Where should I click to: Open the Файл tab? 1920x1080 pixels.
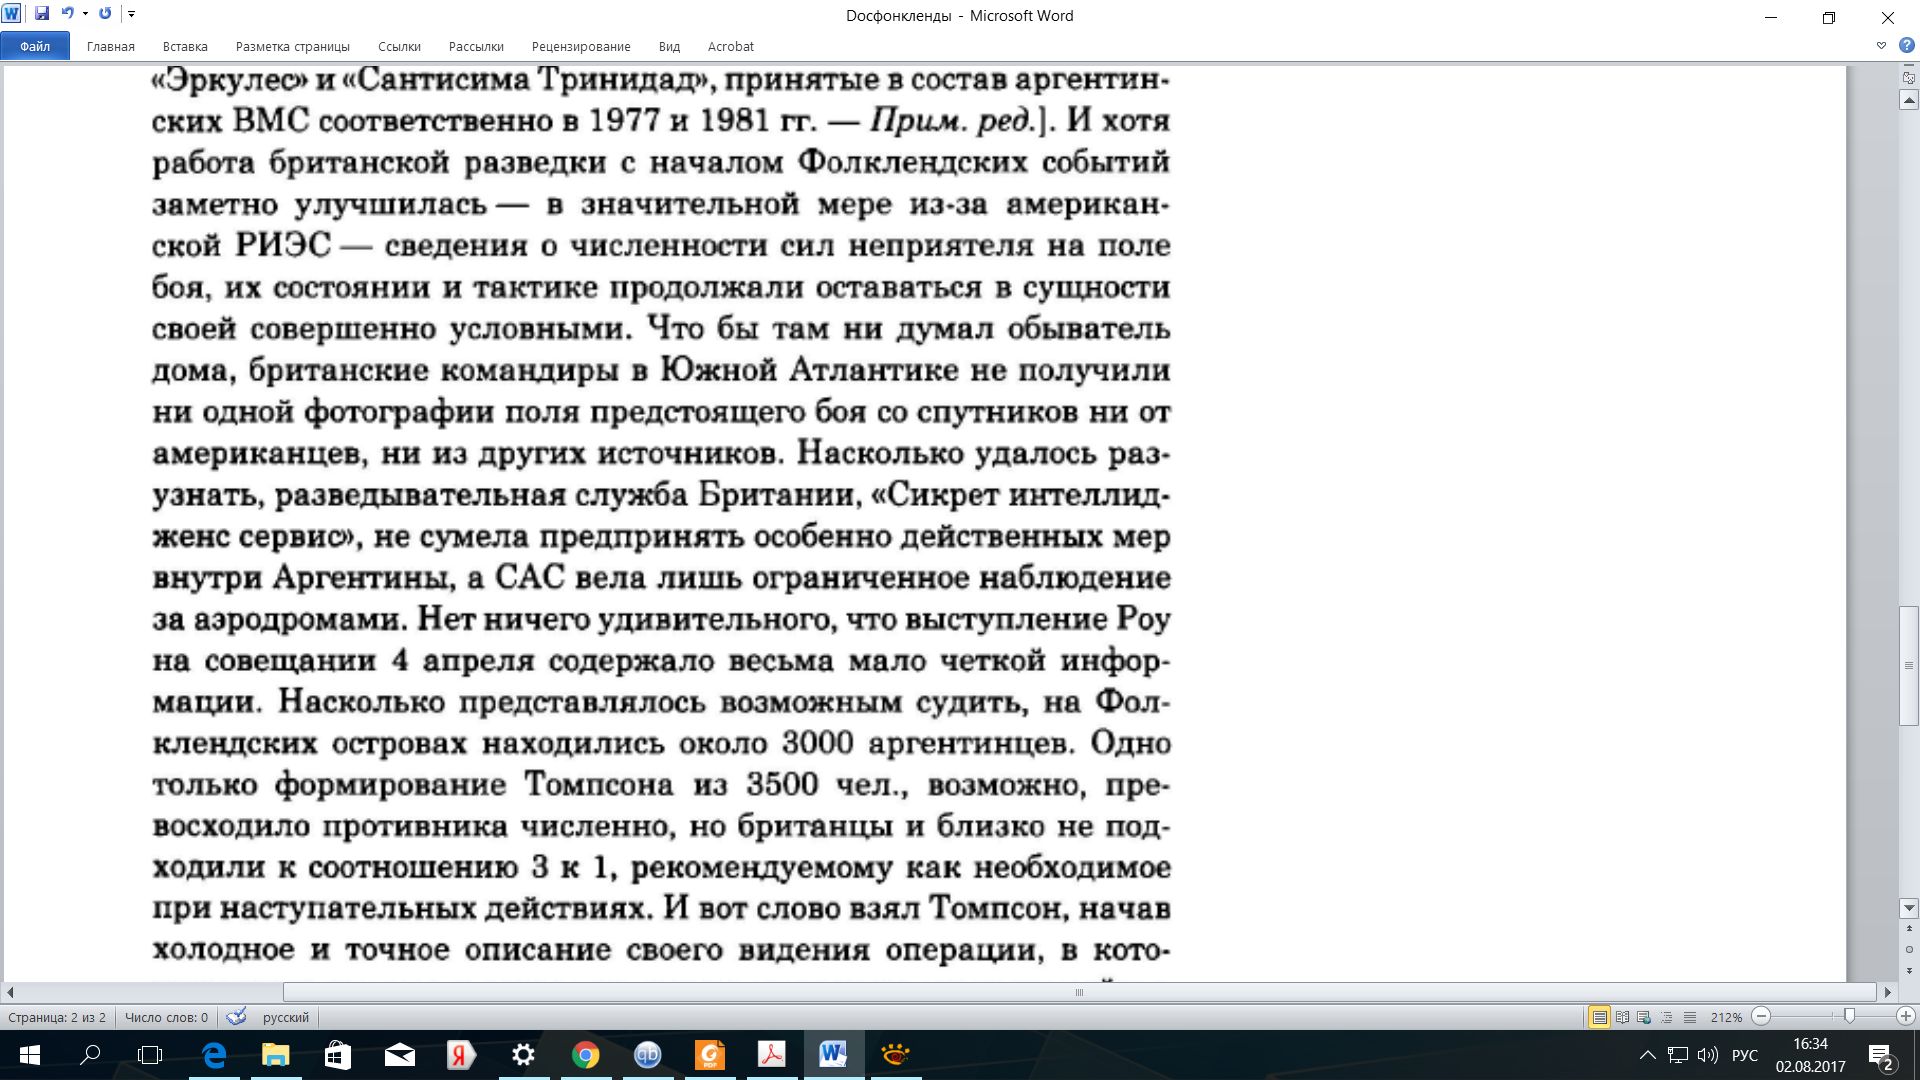[35, 46]
